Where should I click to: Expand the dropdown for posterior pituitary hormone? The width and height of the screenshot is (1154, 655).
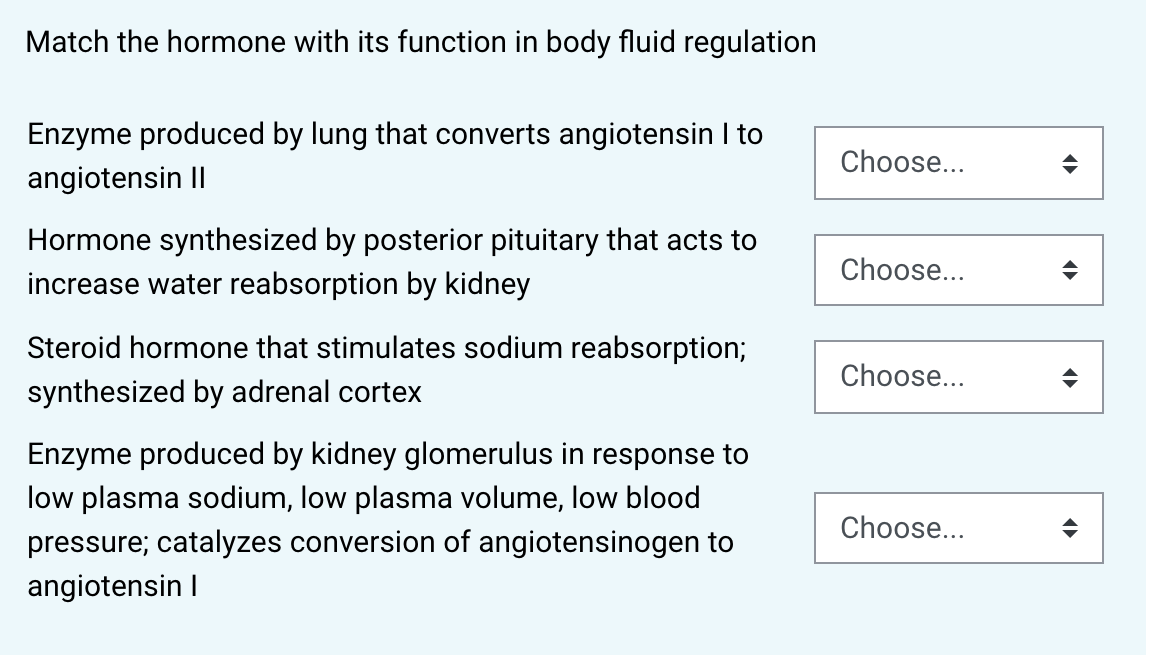pos(958,270)
